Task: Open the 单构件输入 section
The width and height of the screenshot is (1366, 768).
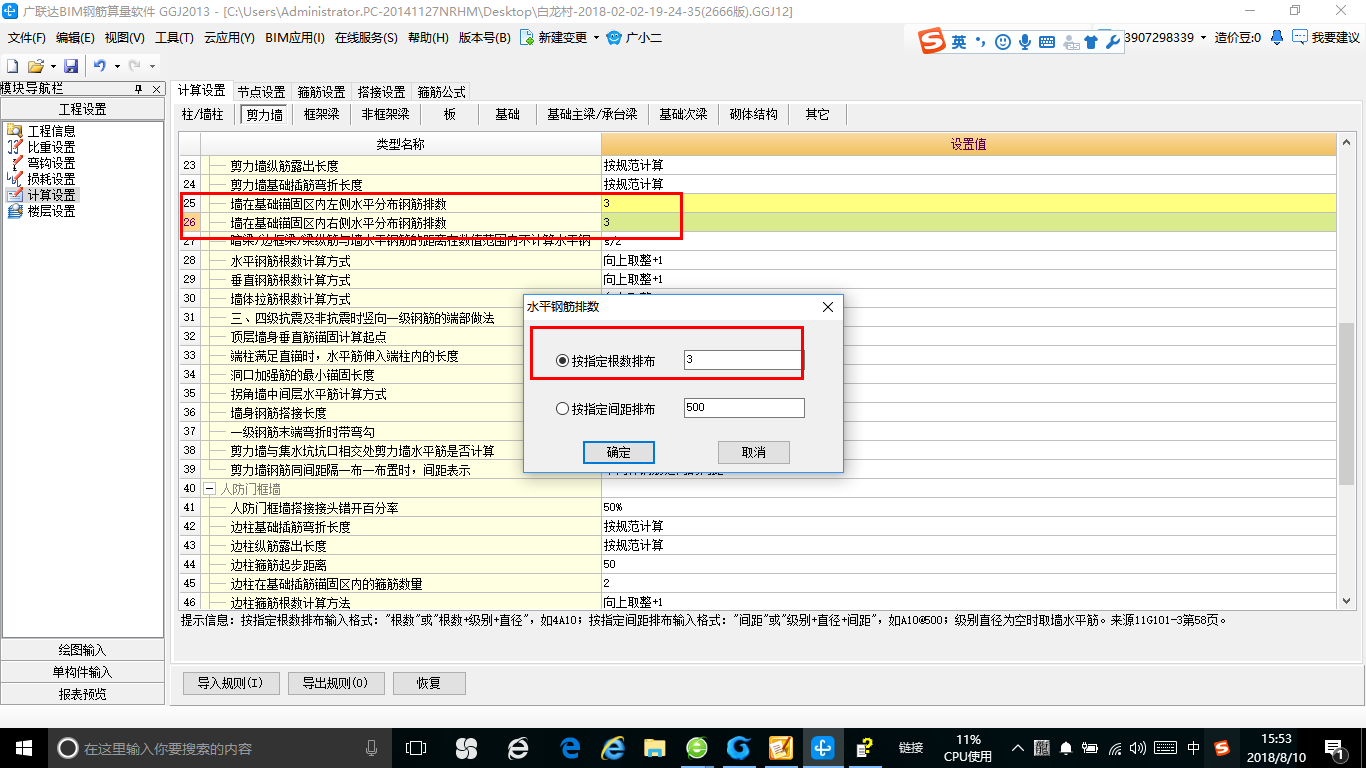Action: click(x=82, y=672)
